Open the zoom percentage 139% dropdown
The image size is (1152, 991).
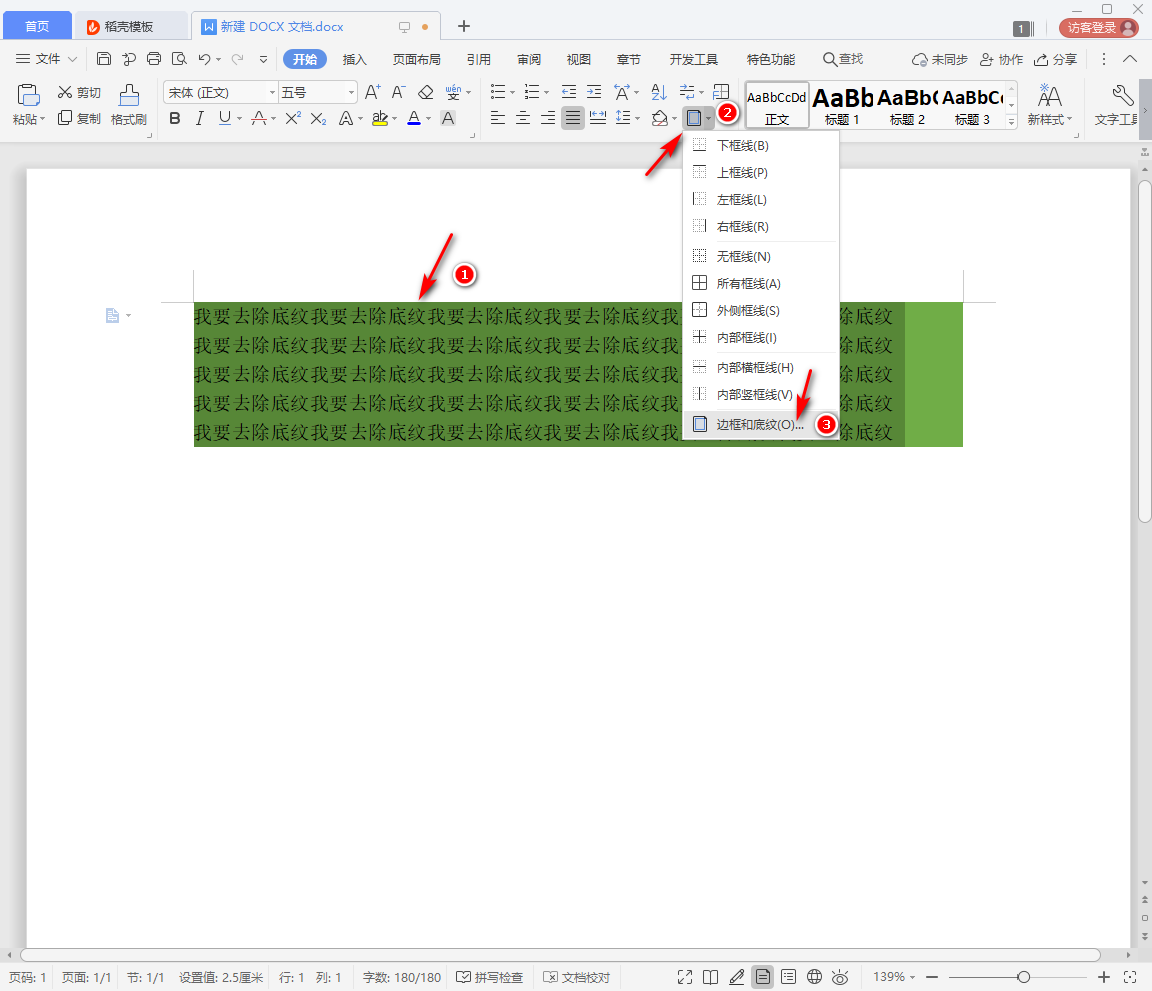(894, 977)
